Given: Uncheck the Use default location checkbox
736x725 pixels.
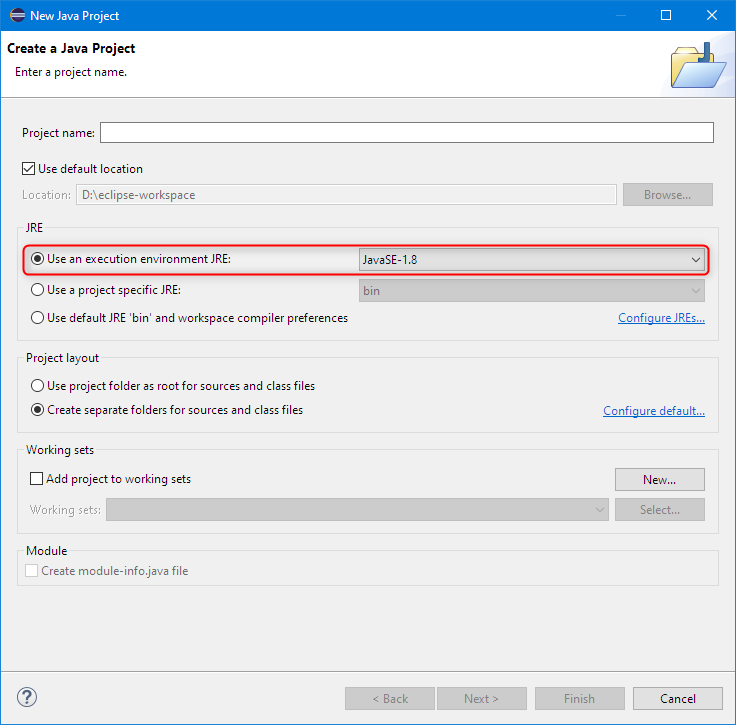Looking at the screenshot, I should click(29, 169).
